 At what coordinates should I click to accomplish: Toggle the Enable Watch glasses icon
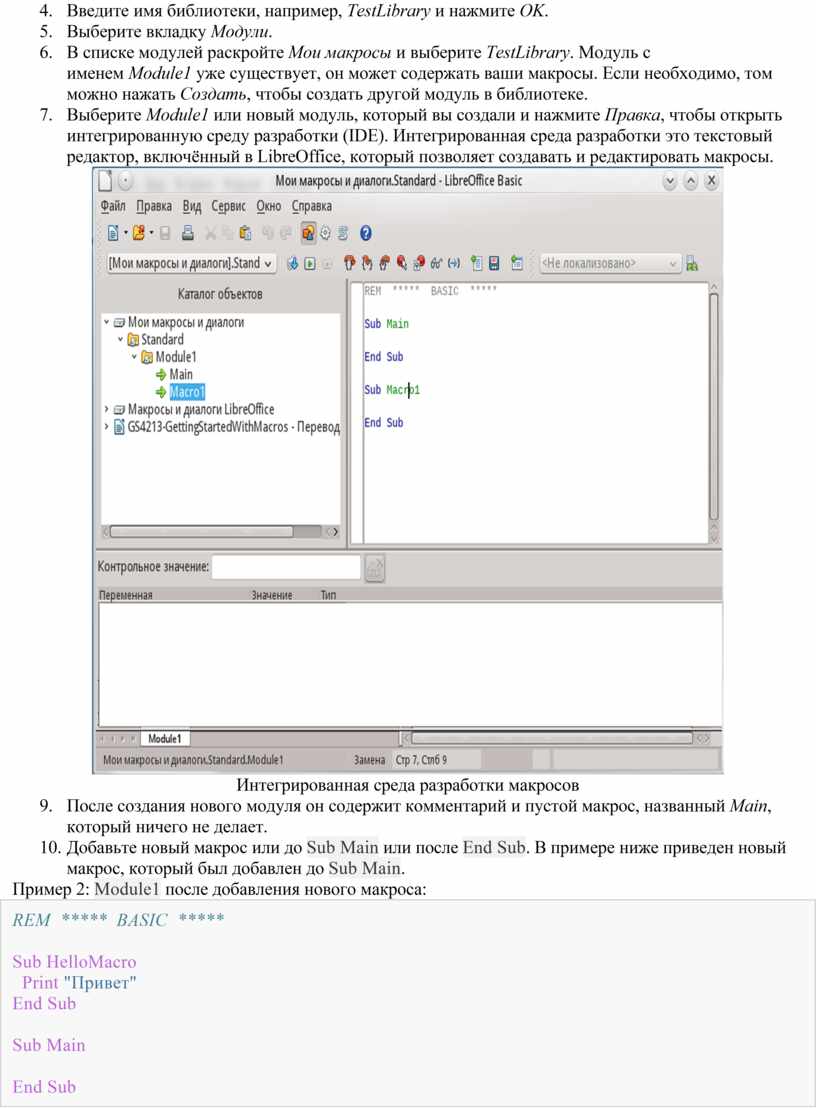click(436, 263)
